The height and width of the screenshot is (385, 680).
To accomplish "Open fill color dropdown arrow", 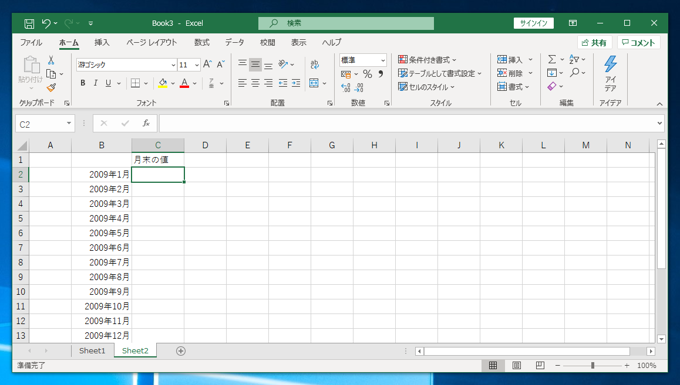I will [173, 83].
